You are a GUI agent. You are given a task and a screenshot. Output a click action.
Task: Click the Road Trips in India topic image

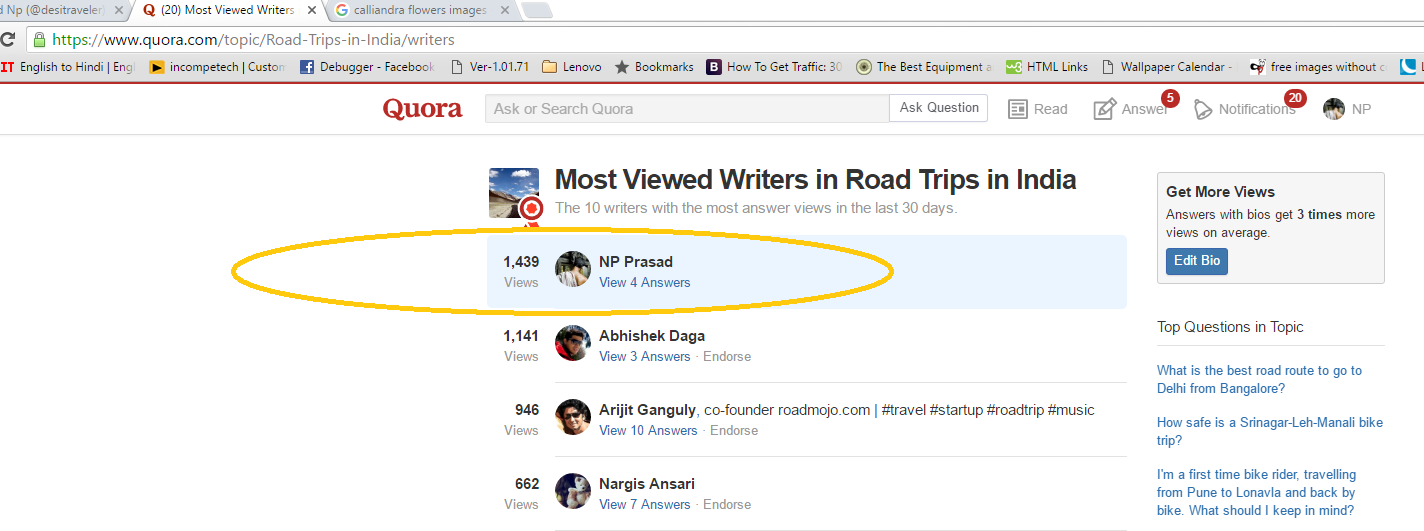[x=514, y=193]
